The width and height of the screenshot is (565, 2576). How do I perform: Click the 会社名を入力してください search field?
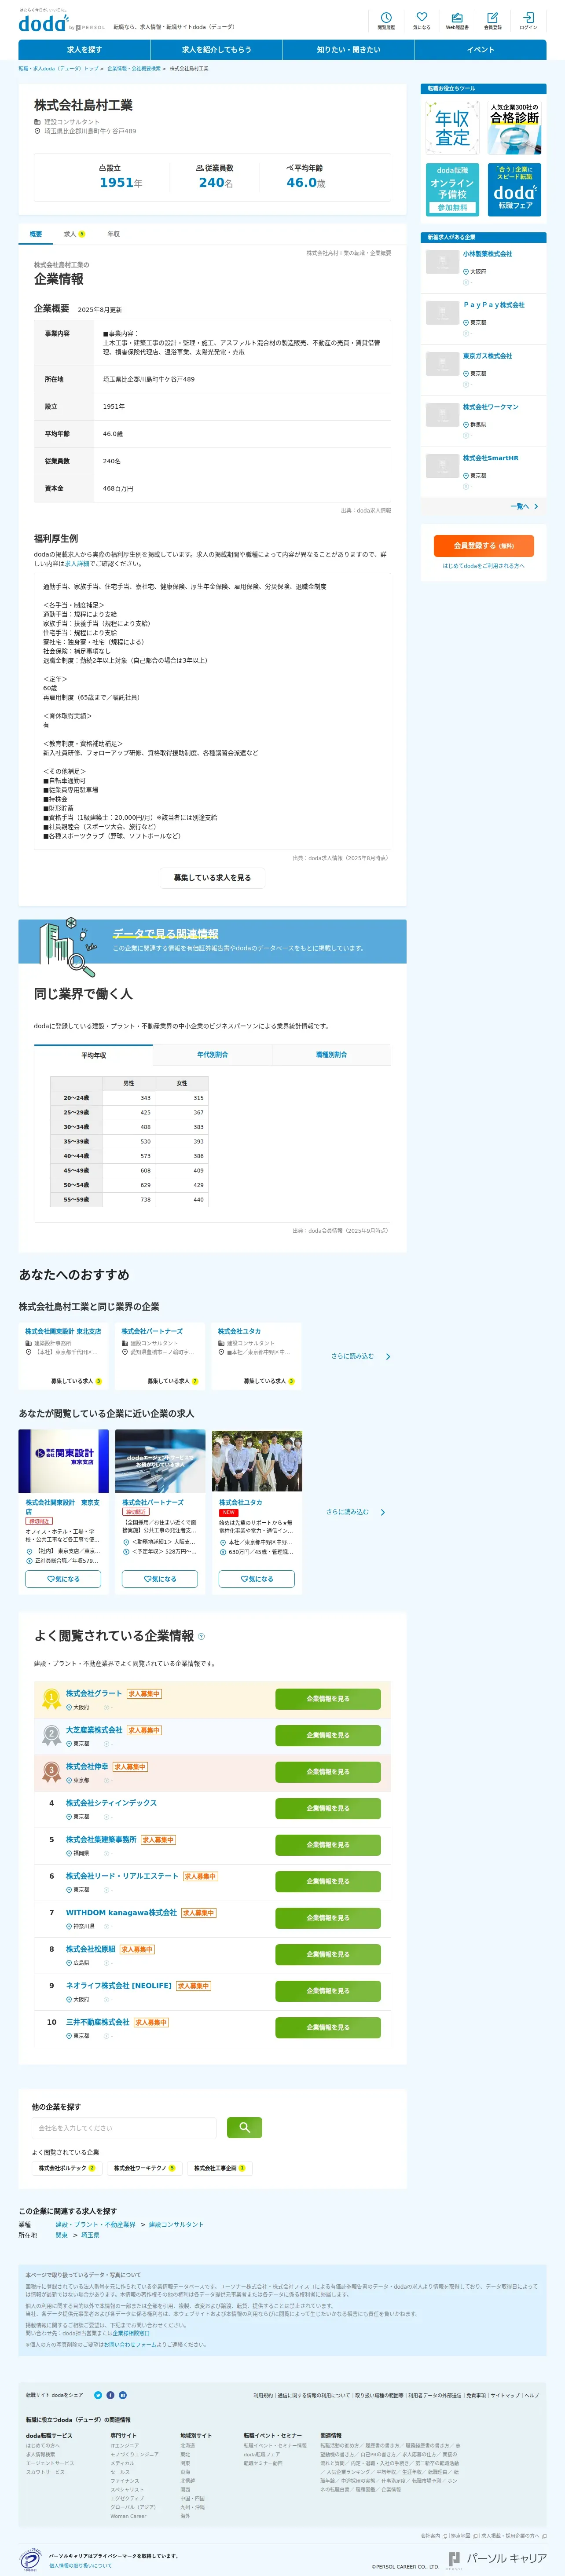(x=124, y=2128)
